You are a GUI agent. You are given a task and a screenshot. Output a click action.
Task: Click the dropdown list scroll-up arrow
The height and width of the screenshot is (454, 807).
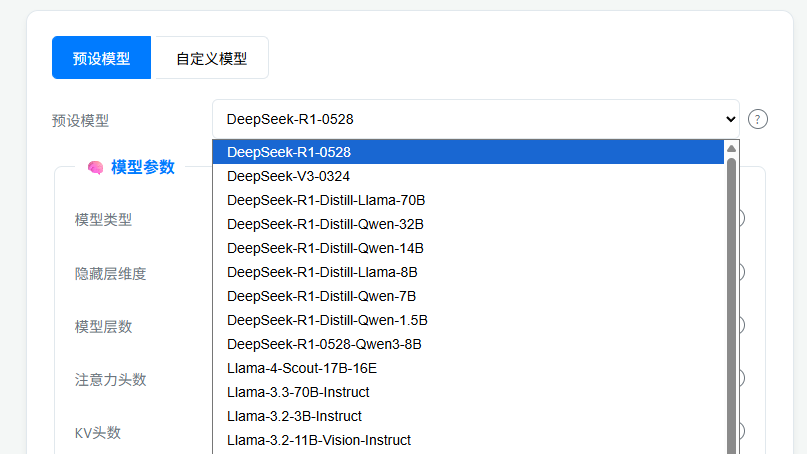(731, 149)
